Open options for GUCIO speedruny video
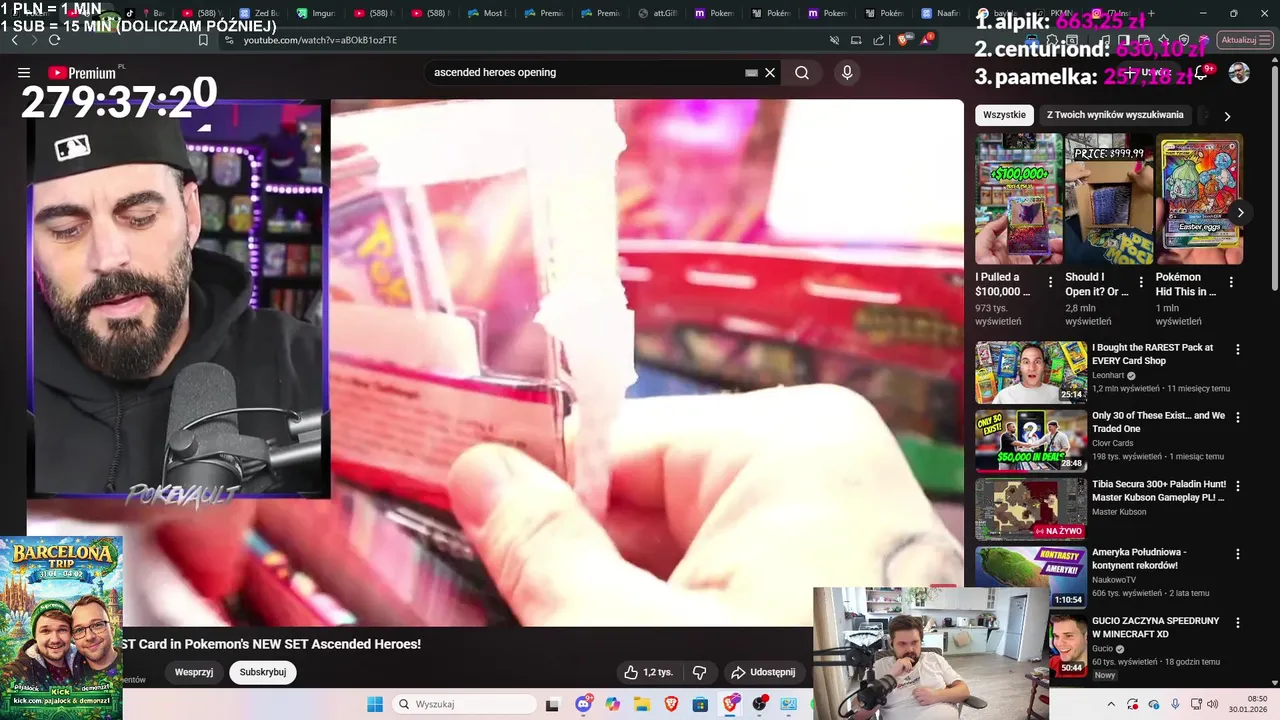This screenshot has width=1280, height=720. pyautogui.click(x=1237, y=623)
